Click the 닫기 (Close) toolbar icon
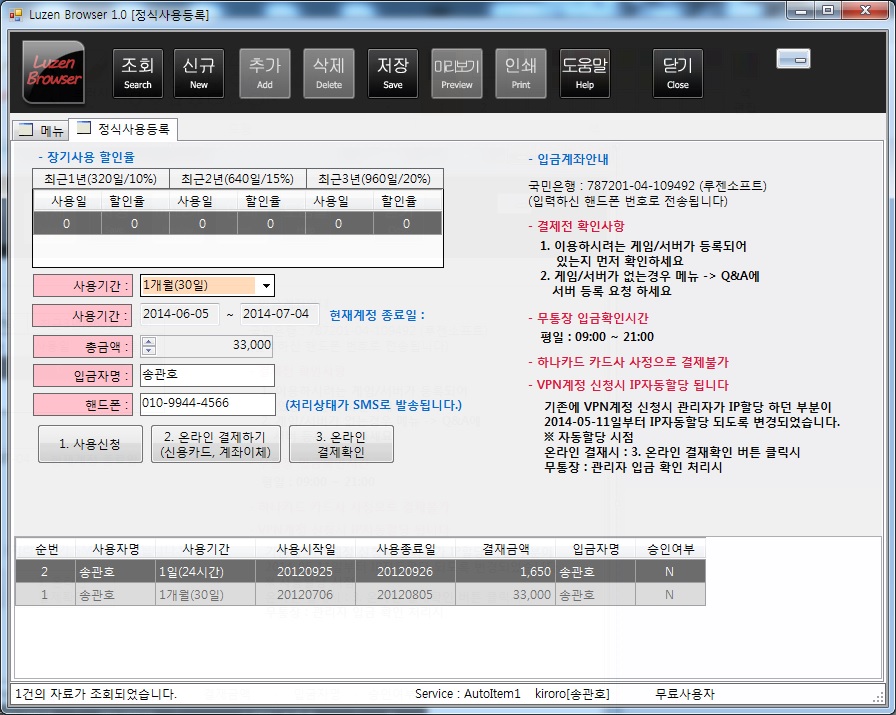This screenshot has height=715, width=896. coord(678,73)
